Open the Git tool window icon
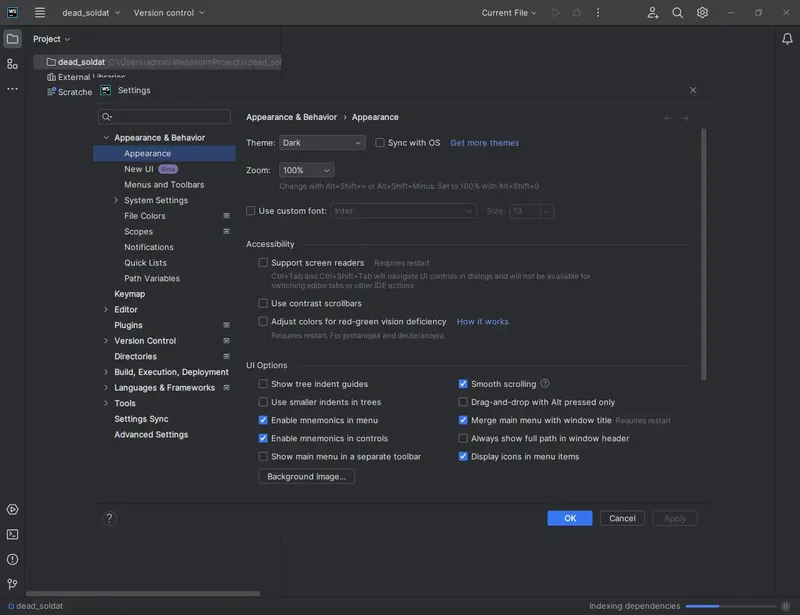Viewport: 800px width, 615px height. 12,584
